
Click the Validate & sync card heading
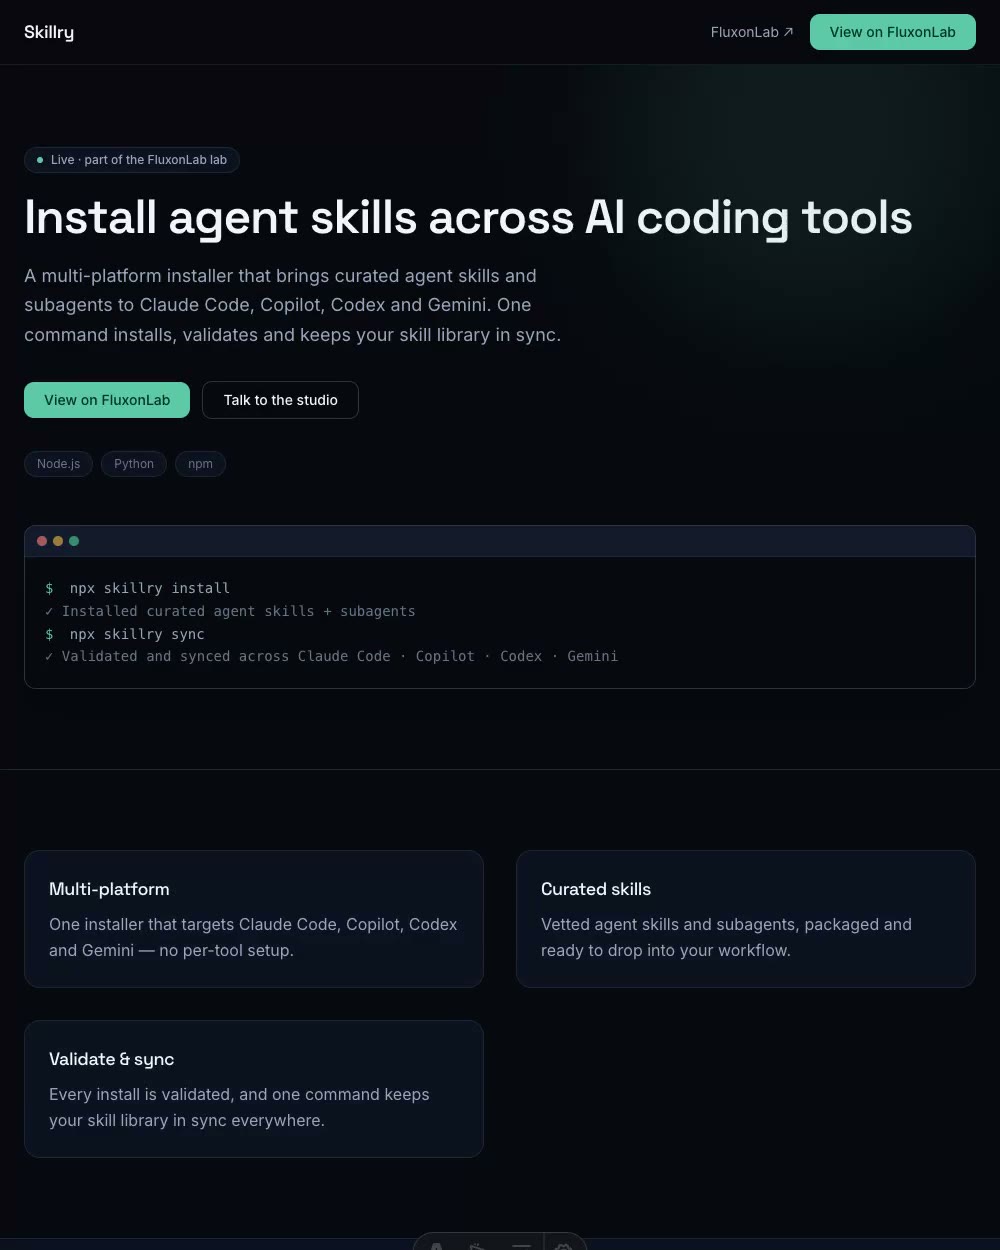[x=112, y=1059]
